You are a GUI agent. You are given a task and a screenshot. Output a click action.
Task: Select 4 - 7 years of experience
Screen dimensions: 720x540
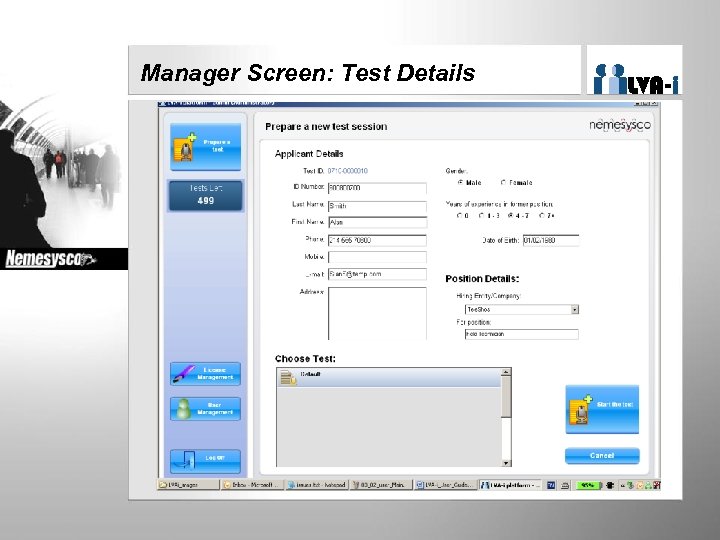pyautogui.click(x=510, y=215)
